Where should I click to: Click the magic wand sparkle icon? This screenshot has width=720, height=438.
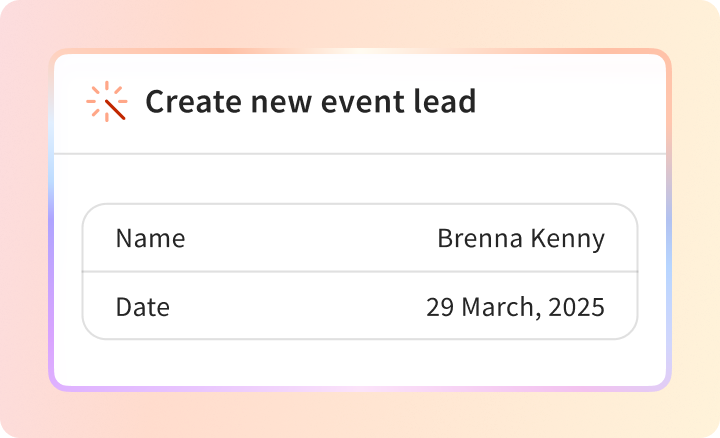point(107,101)
